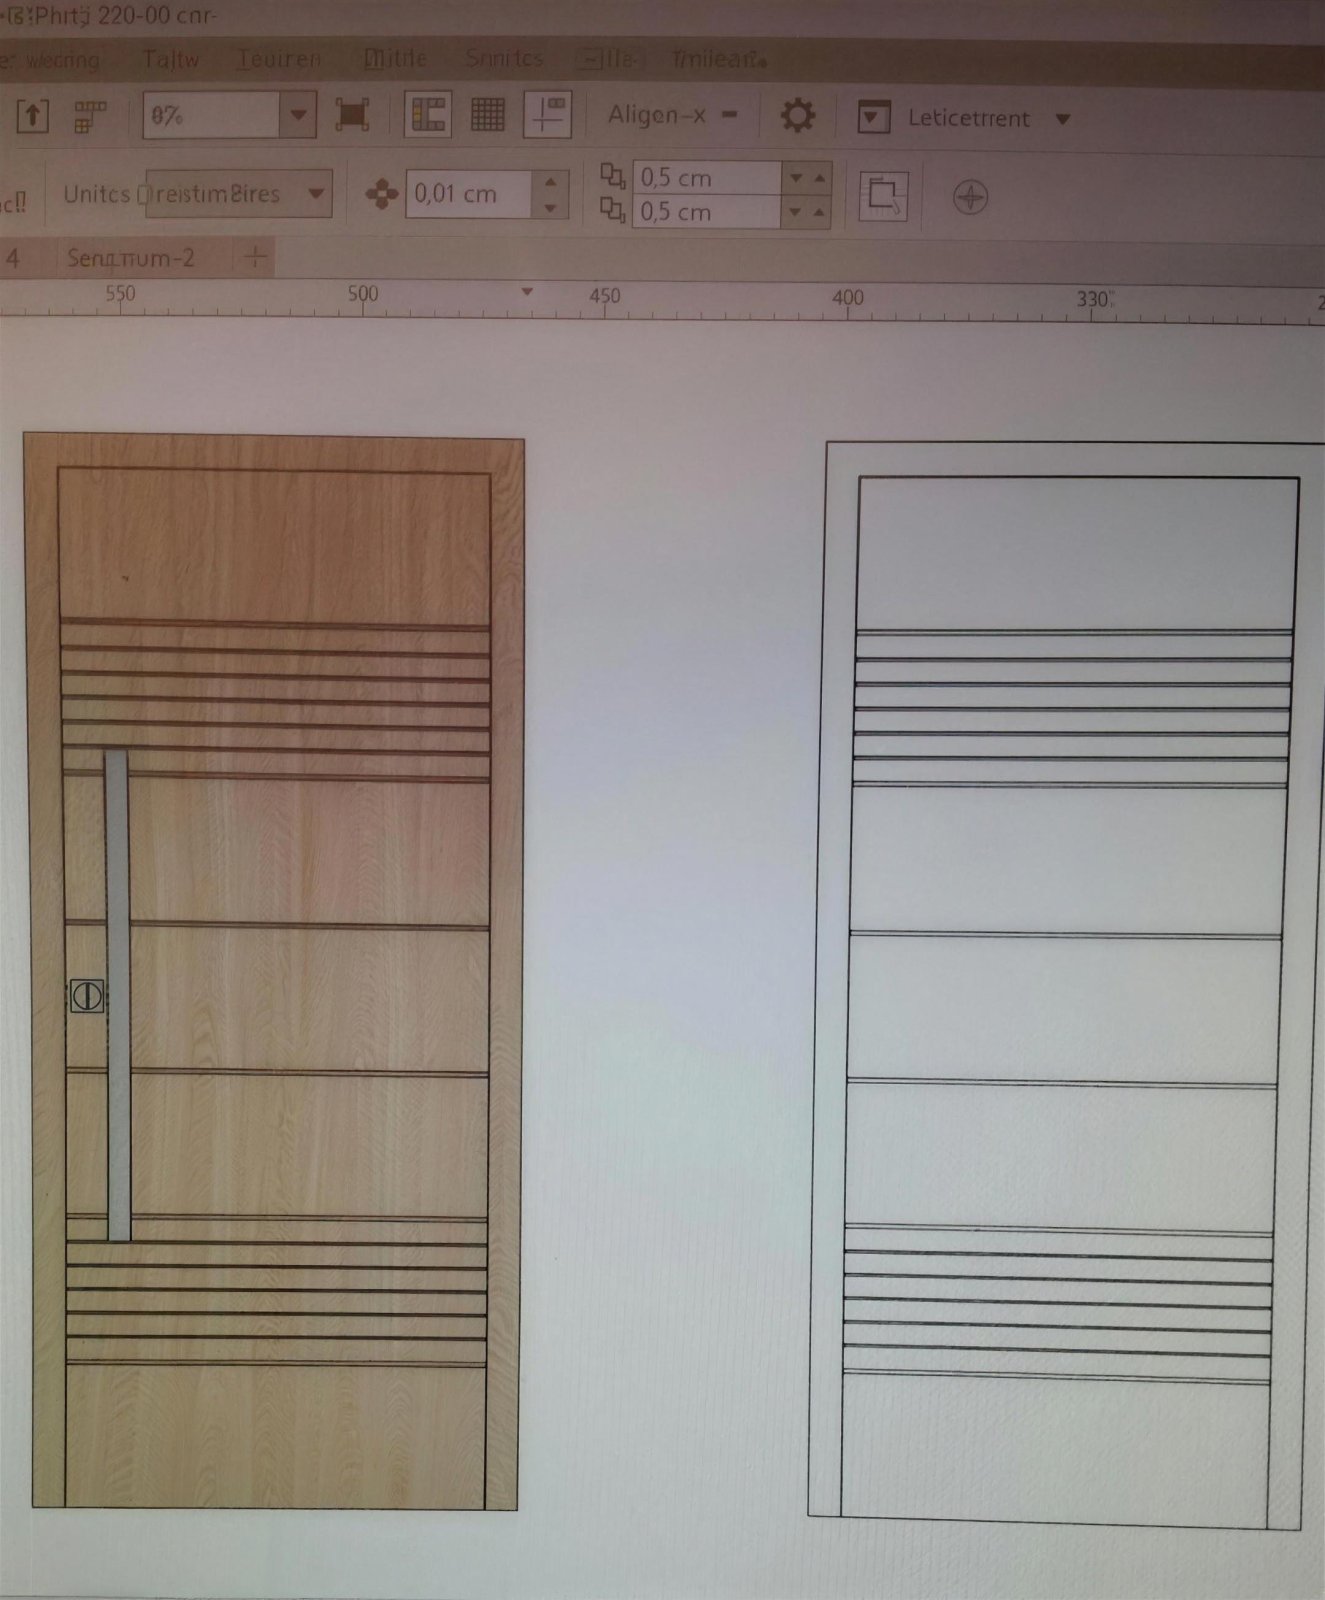
Task: Add a new document tab with plus
Action: point(256,258)
